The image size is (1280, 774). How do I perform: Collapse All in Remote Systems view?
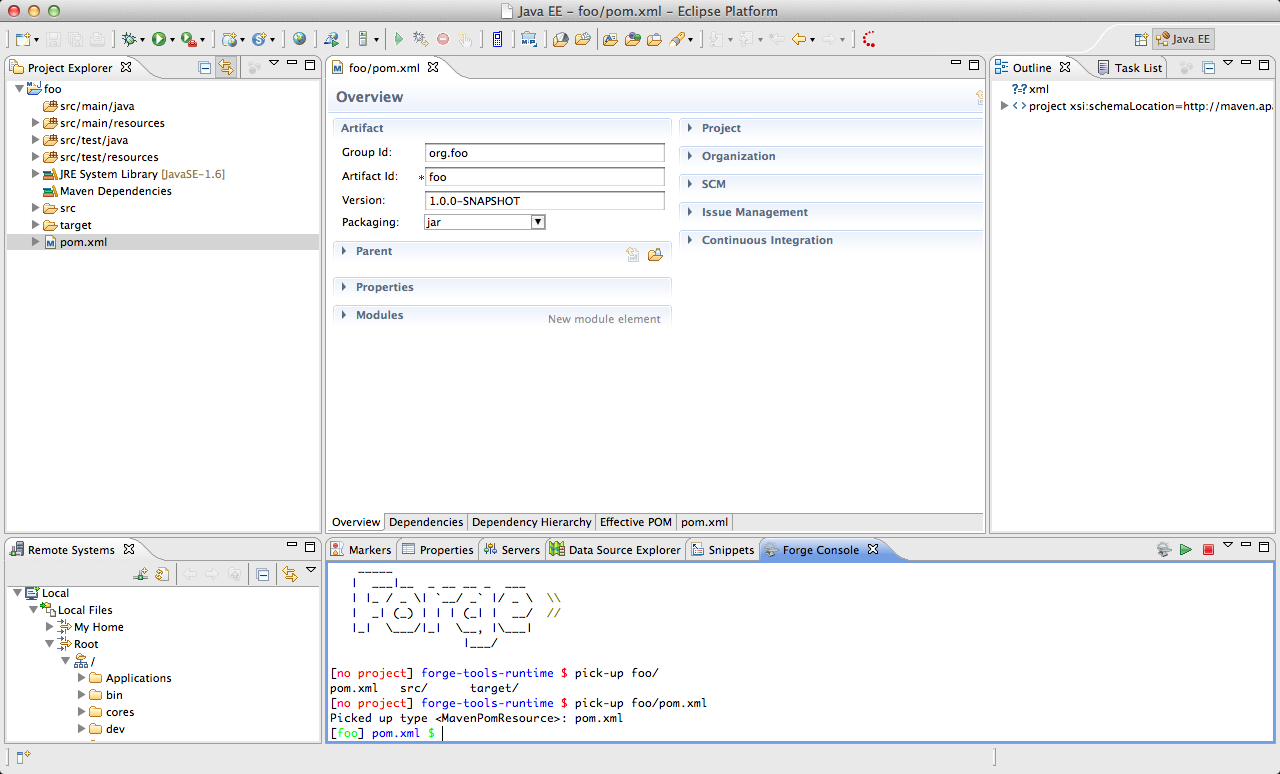[262, 574]
